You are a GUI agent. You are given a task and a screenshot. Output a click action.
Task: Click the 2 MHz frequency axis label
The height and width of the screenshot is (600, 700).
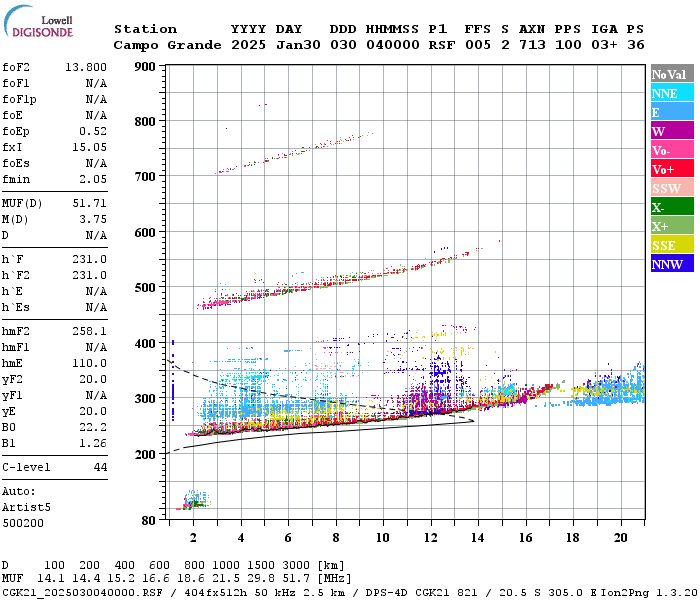193,538
